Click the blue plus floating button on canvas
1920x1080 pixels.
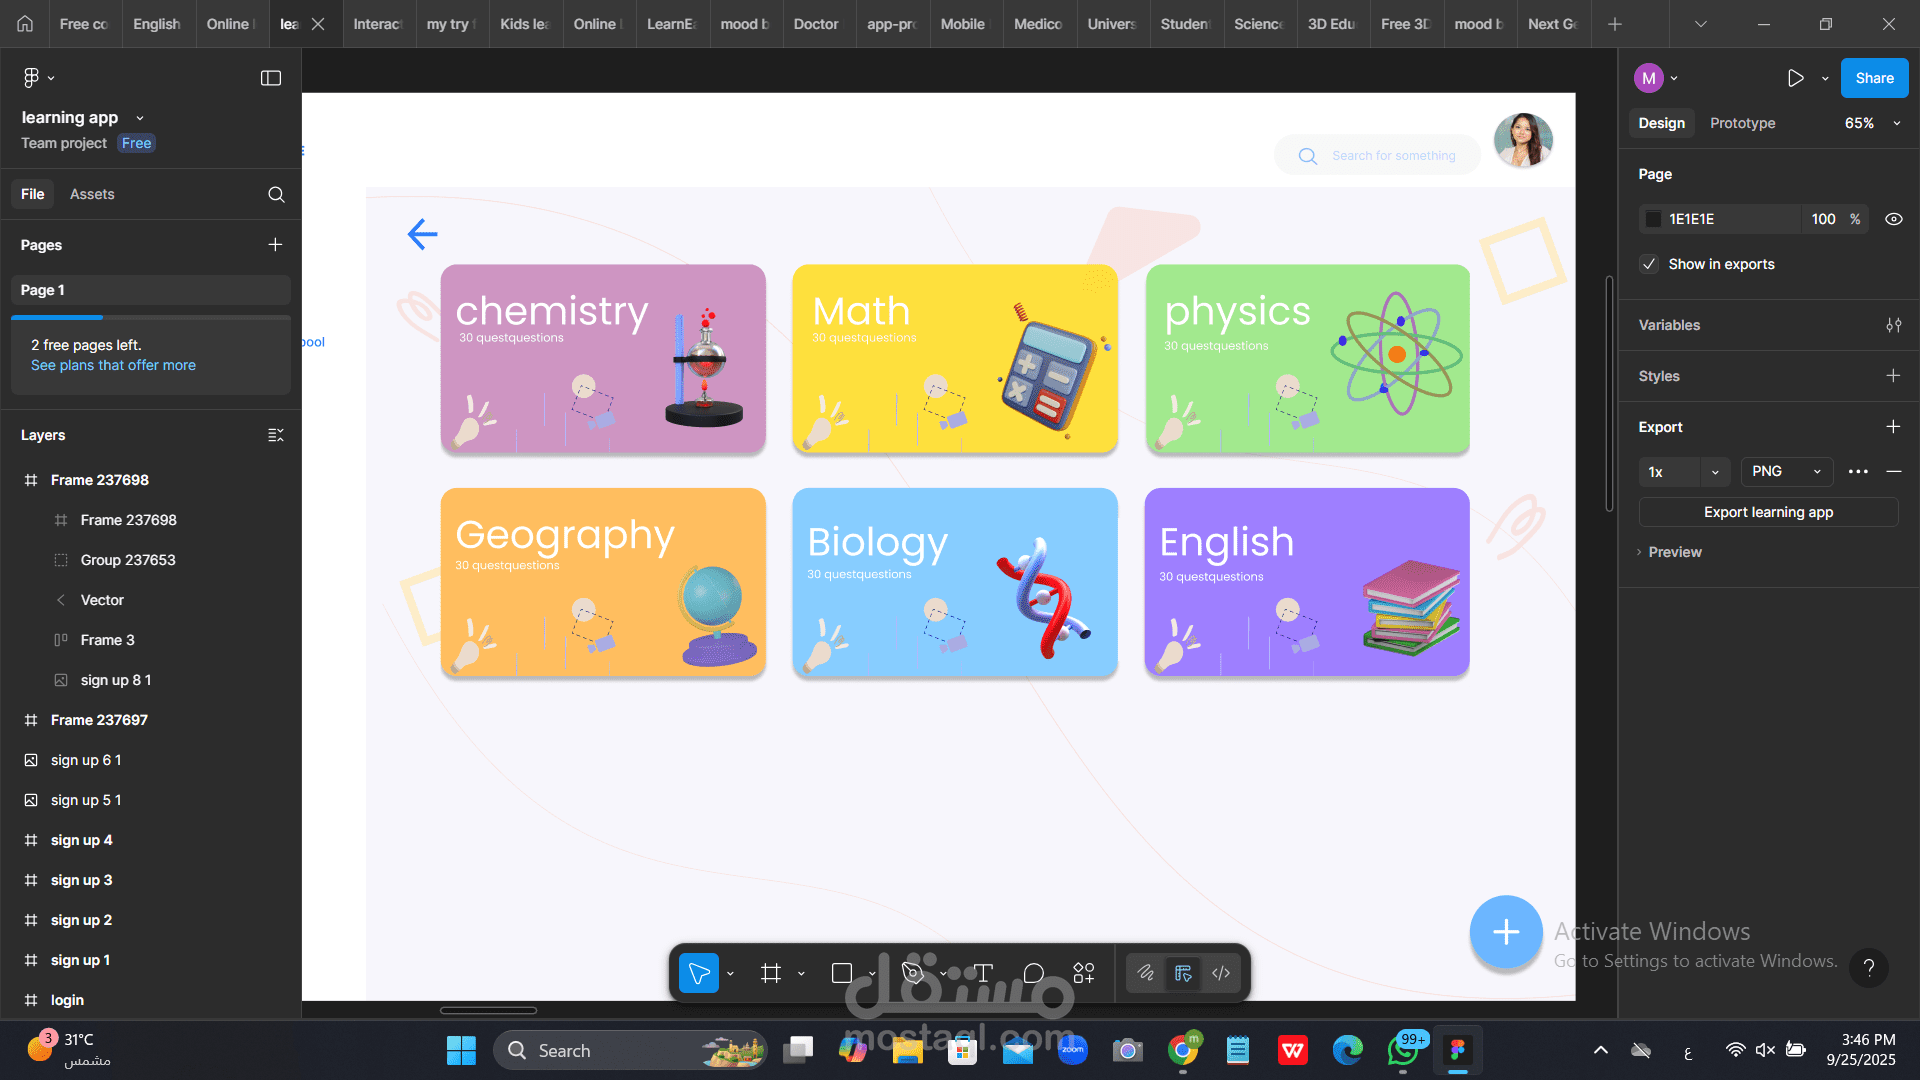tap(1506, 932)
